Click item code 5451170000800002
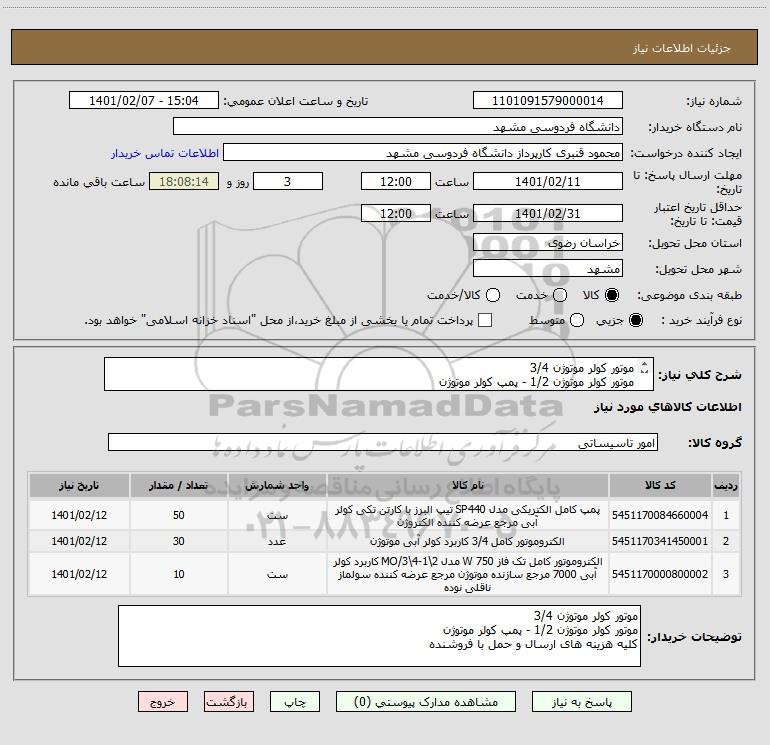 (x=660, y=574)
